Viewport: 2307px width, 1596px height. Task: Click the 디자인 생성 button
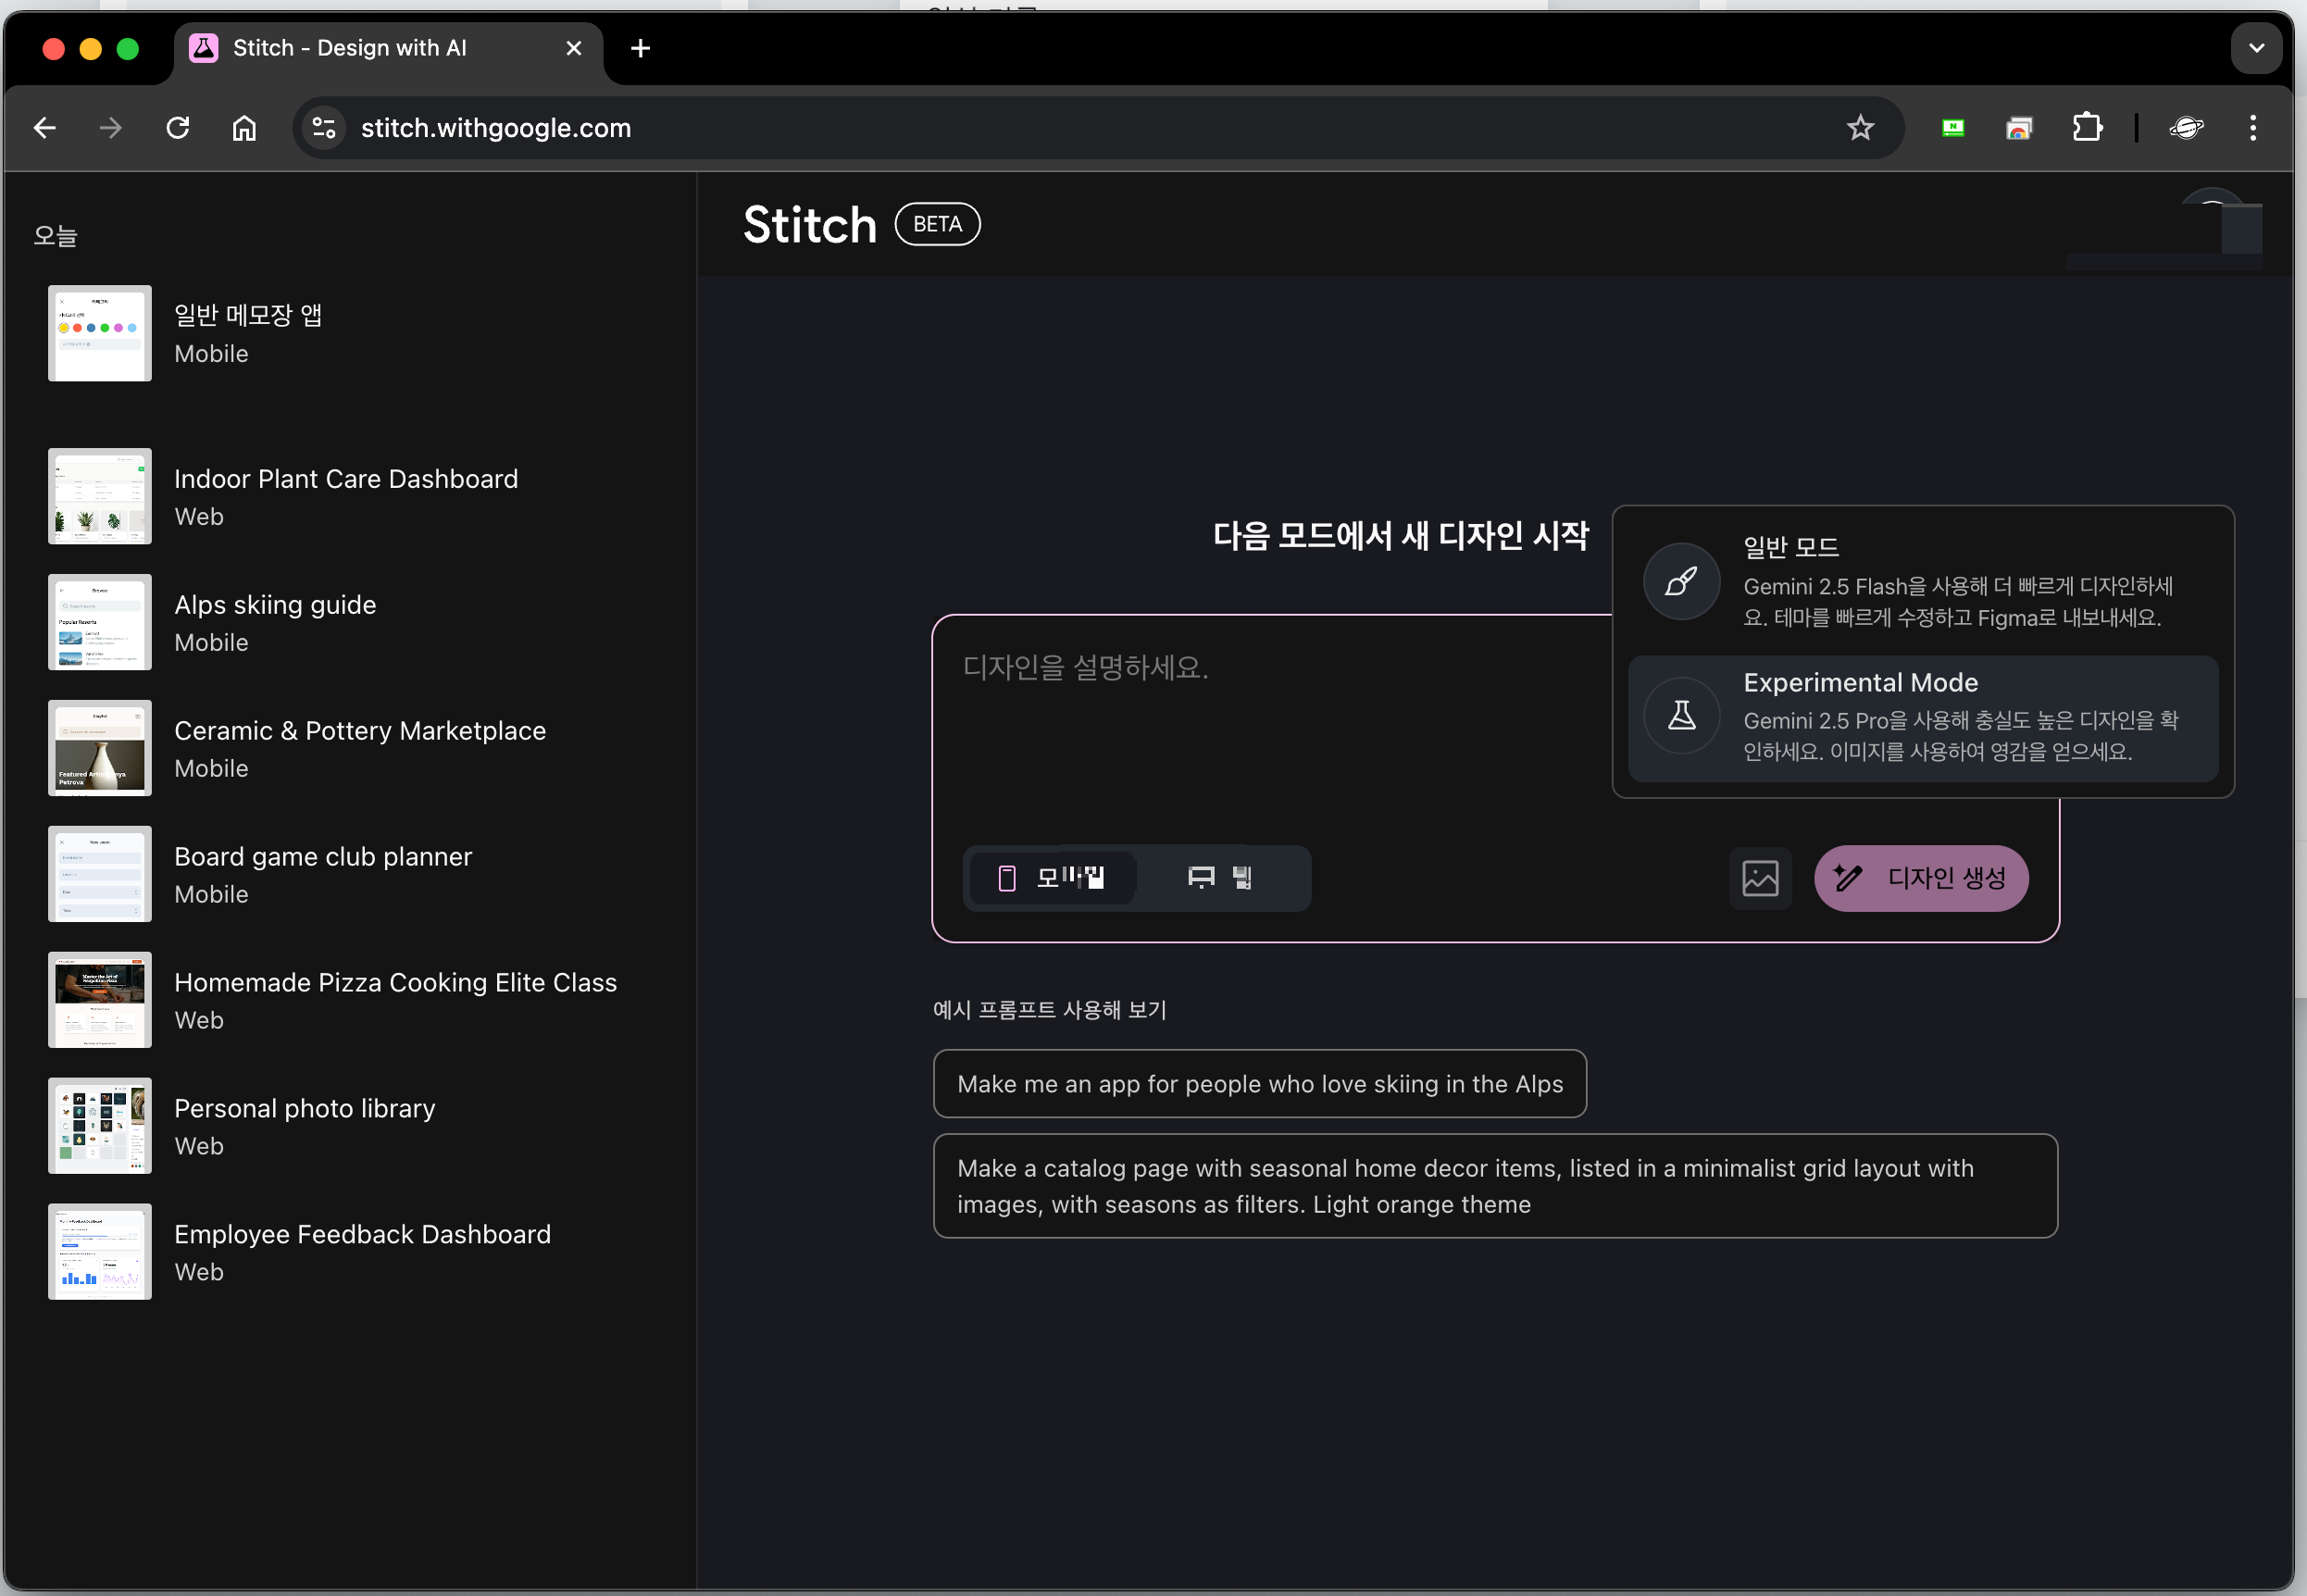point(1920,878)
